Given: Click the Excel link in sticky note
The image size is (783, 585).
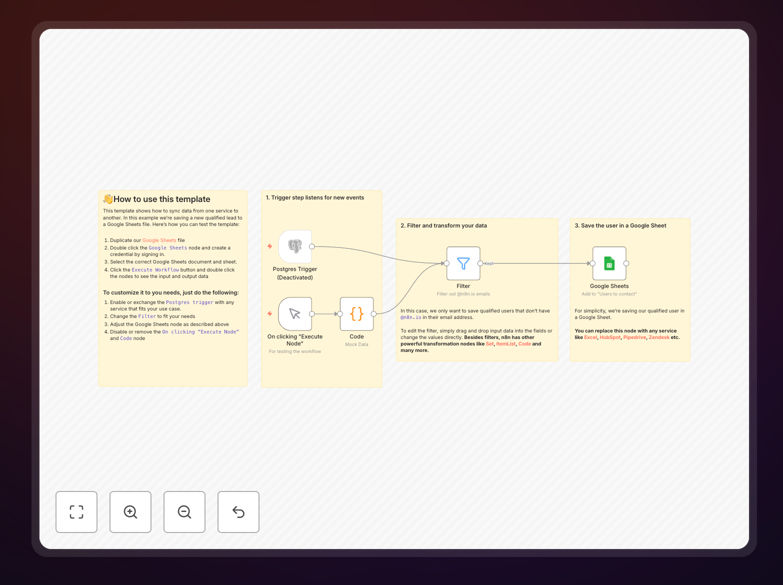Looking at the screenshot, I should click(x=590, y=337).
